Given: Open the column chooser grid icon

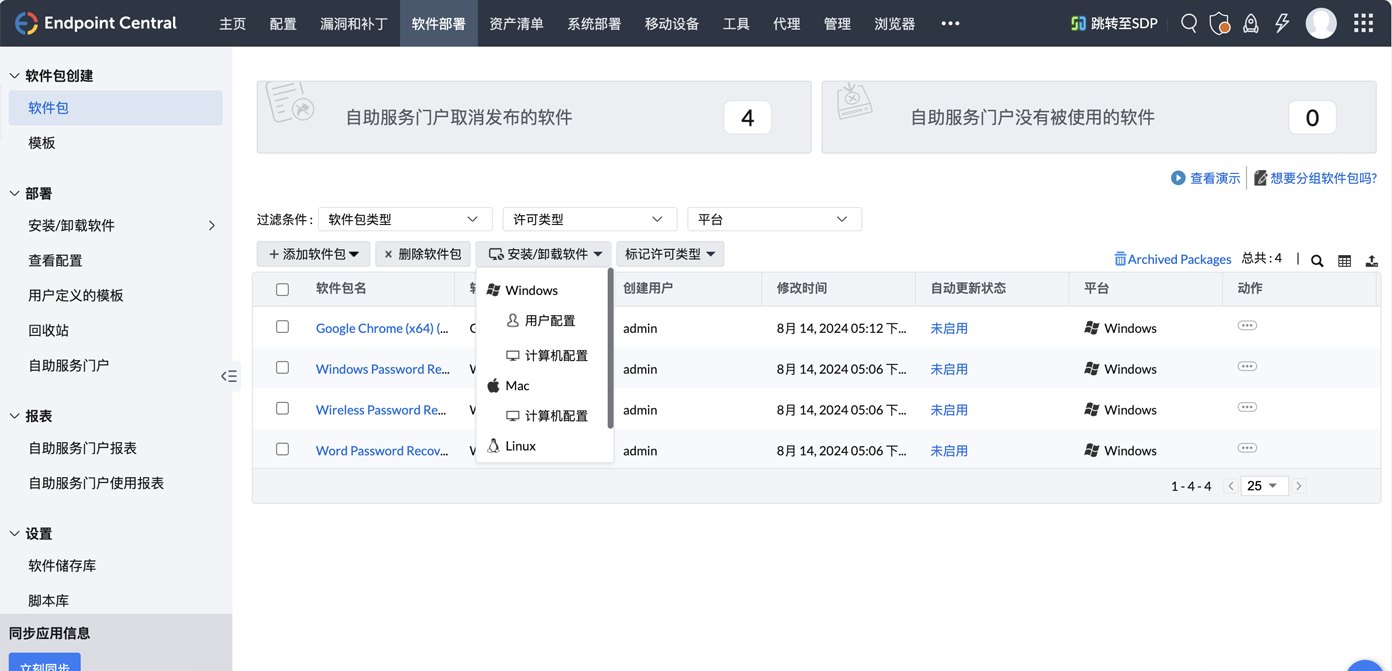Looking at the screenshot, I should 1344,260.
